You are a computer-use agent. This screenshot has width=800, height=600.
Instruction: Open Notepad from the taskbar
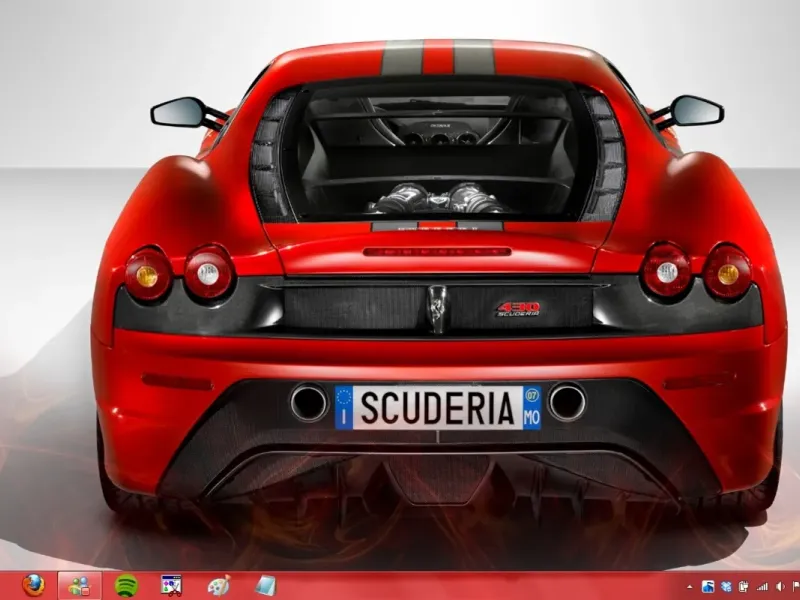click(x=264, y=585)
